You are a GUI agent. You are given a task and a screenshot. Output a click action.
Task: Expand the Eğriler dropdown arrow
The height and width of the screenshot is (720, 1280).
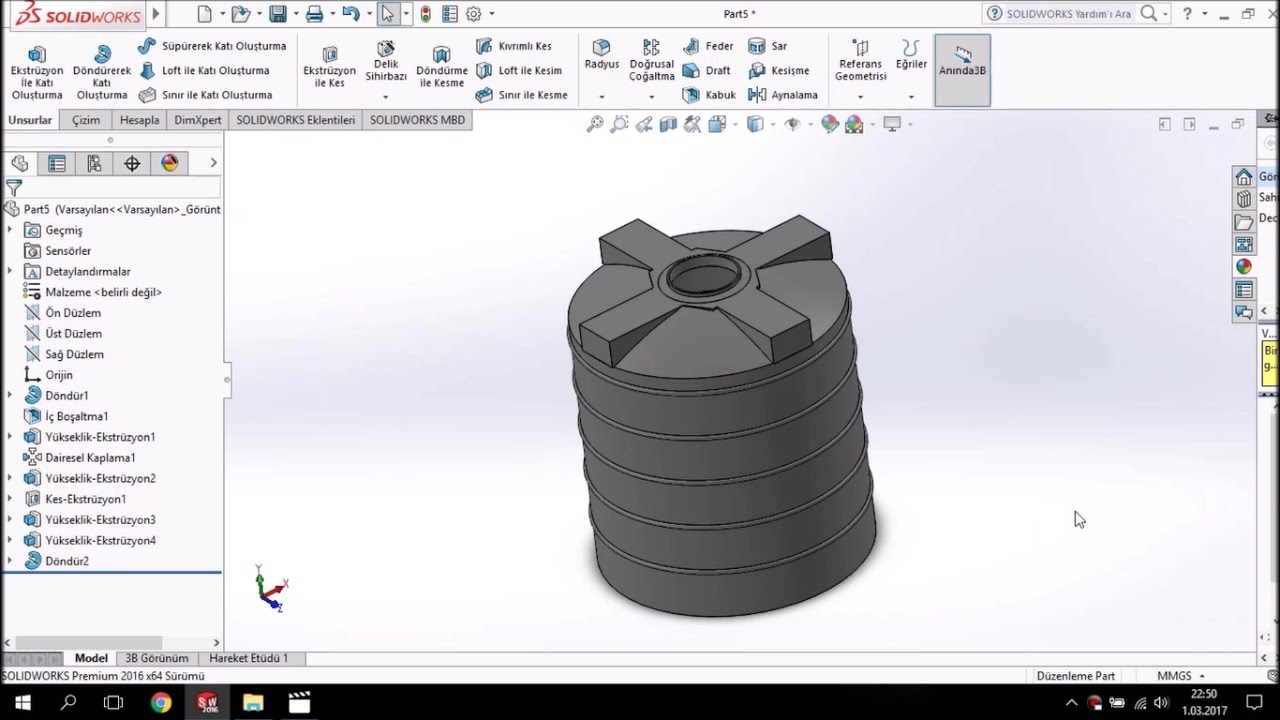point(911,97)
